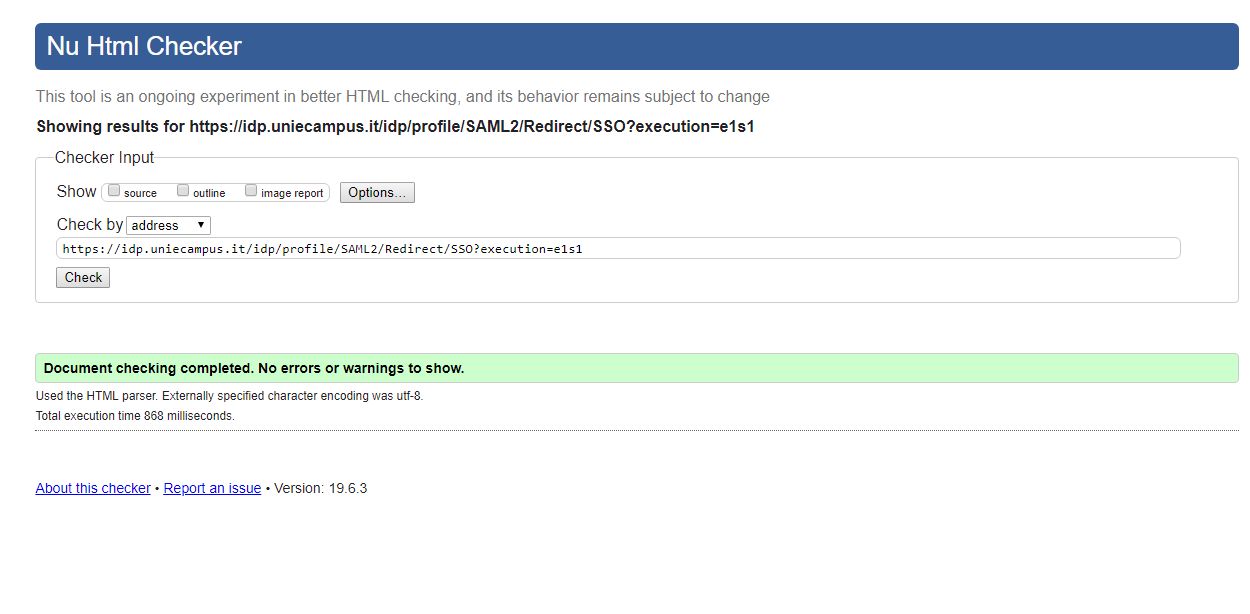Click the Nu Html Checker heading
Viewport: 1250px width, 614px height.
click(144, 46)
